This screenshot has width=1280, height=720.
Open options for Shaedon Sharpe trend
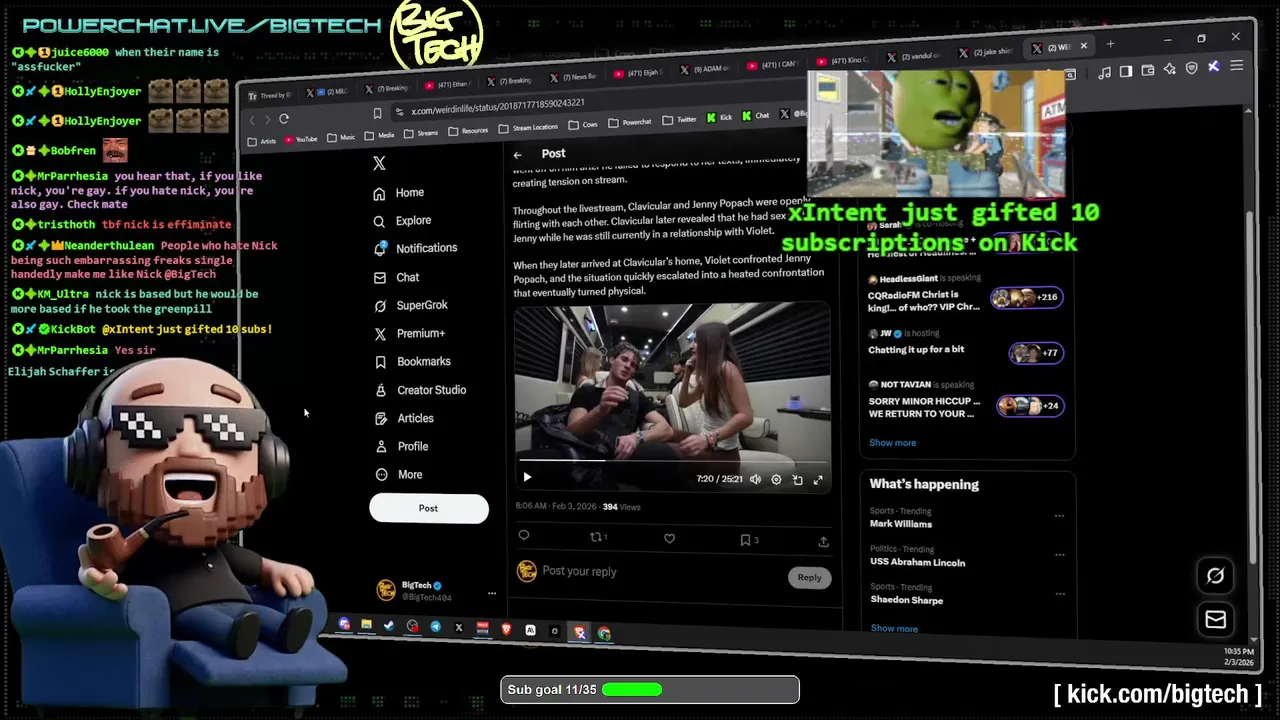[1059, 594]
